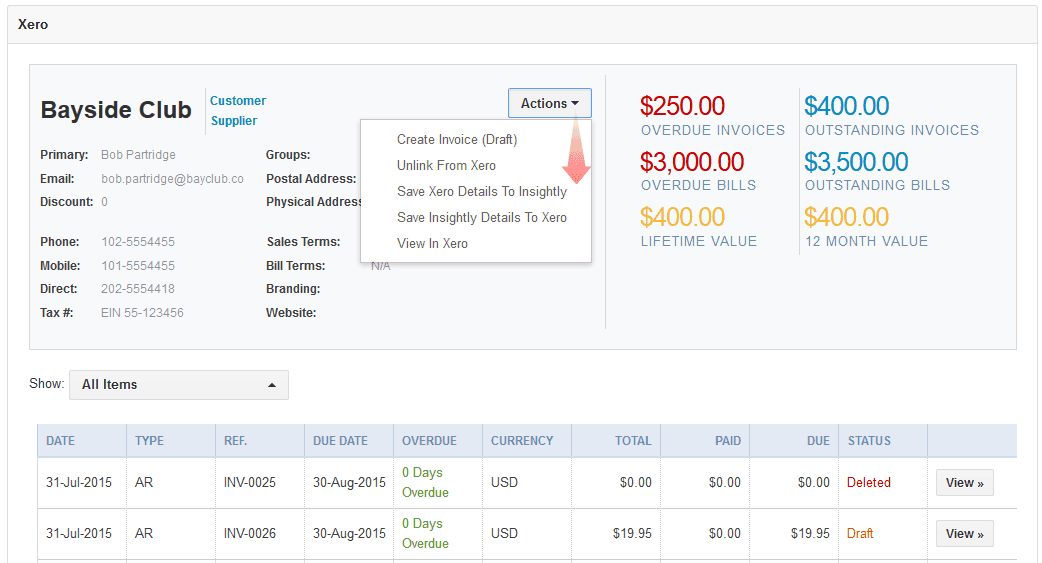Click the Xero panel title
Screen dimensions: 1042x563
[x=33, y=25]
